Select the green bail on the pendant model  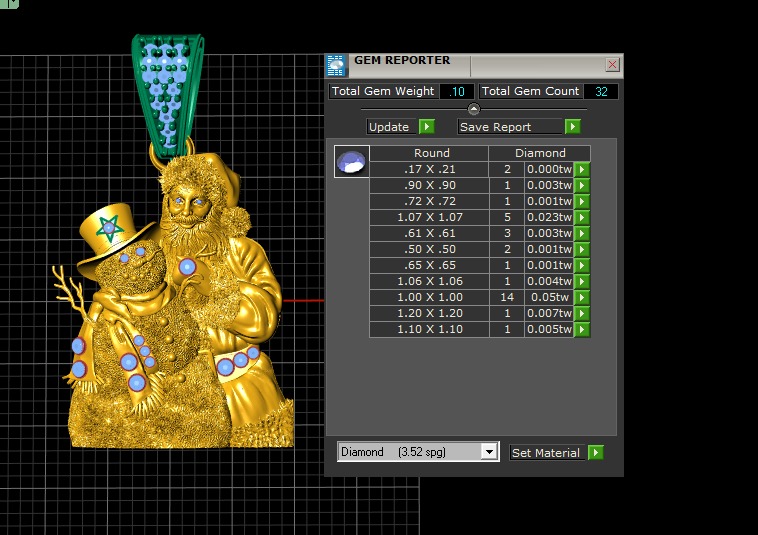point(167,94)
